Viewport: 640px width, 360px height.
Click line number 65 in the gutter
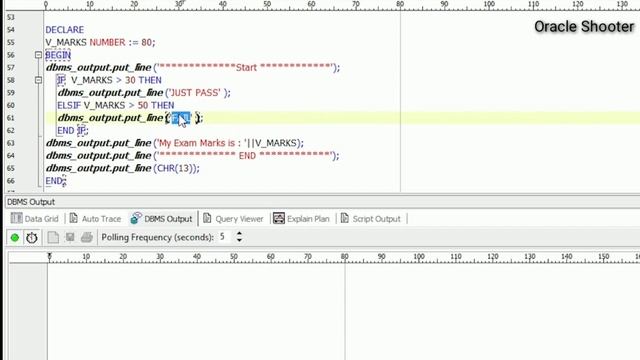11,168
